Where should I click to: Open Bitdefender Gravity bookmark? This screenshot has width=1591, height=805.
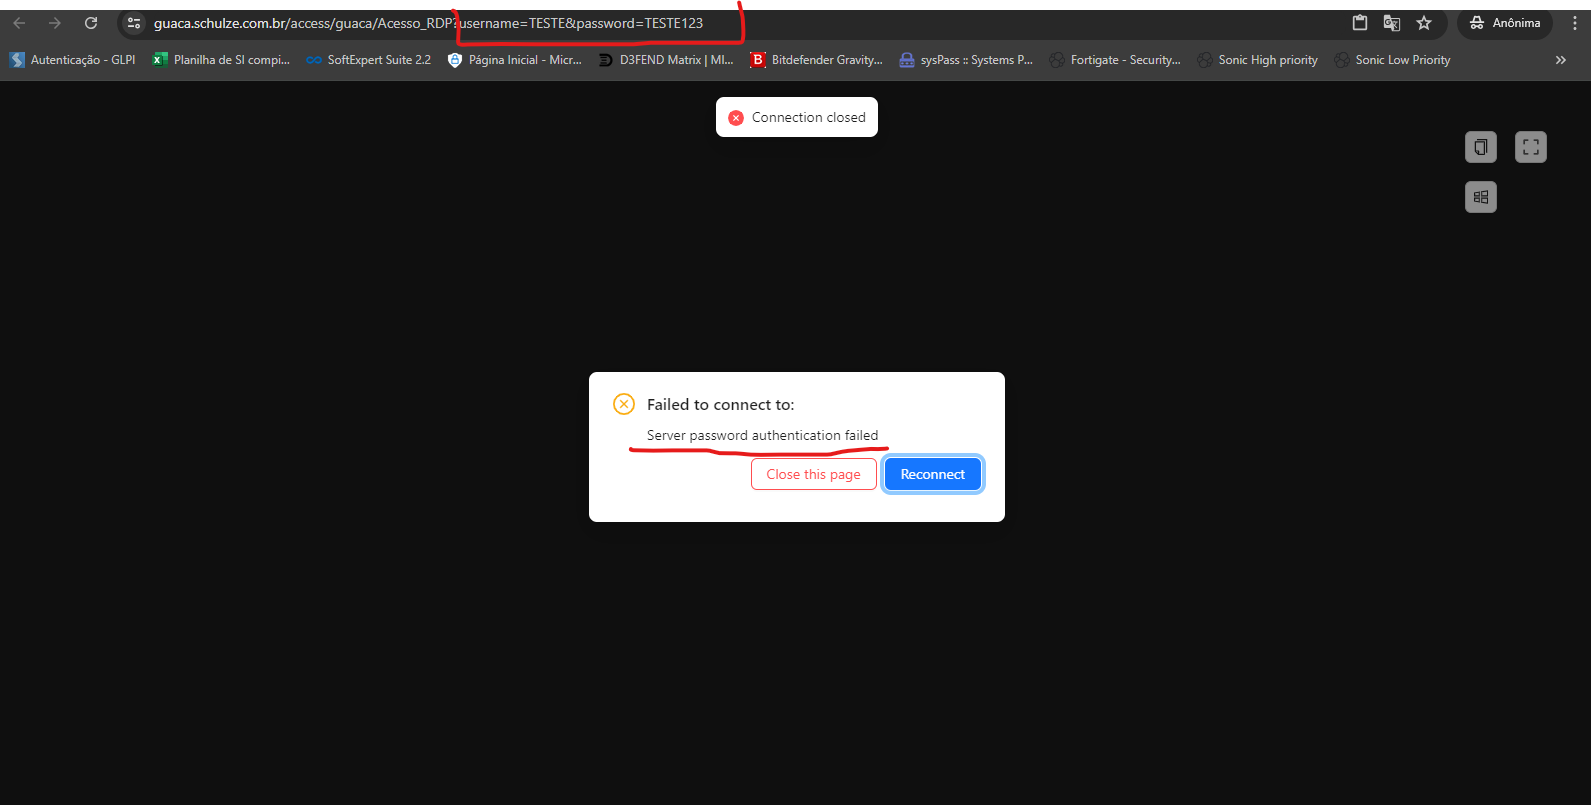click(x=817, y=60)
